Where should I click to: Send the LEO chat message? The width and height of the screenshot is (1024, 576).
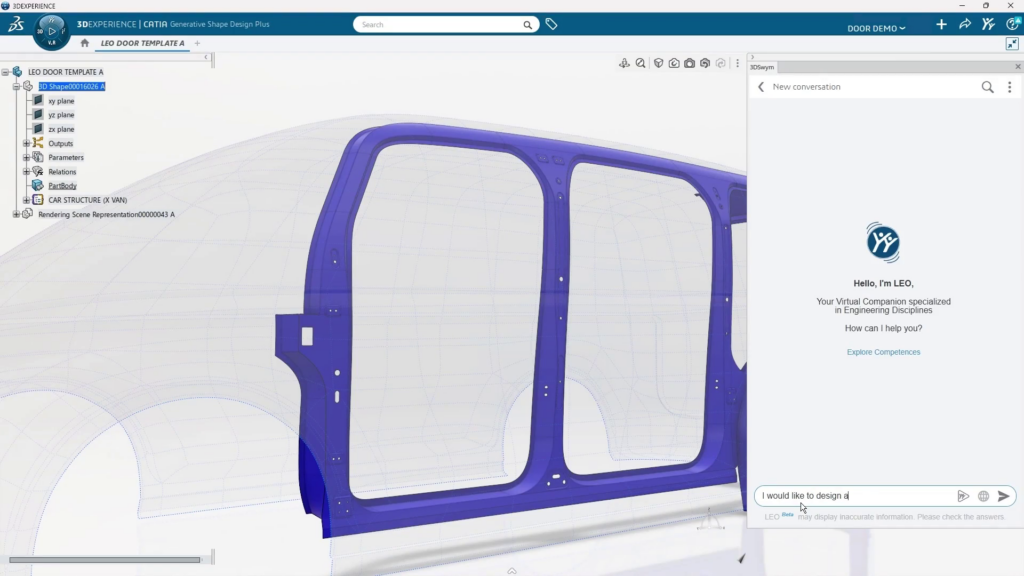click(x=1004, y=496)
